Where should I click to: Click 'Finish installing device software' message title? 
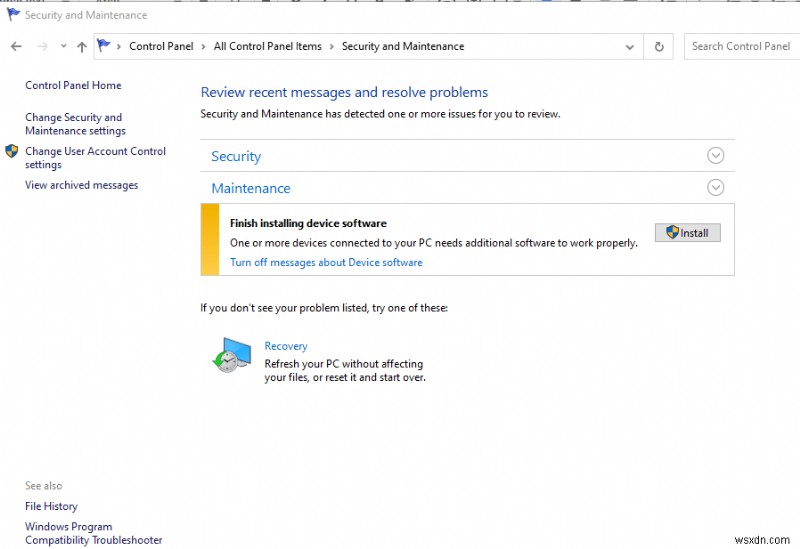coord(308,223)
